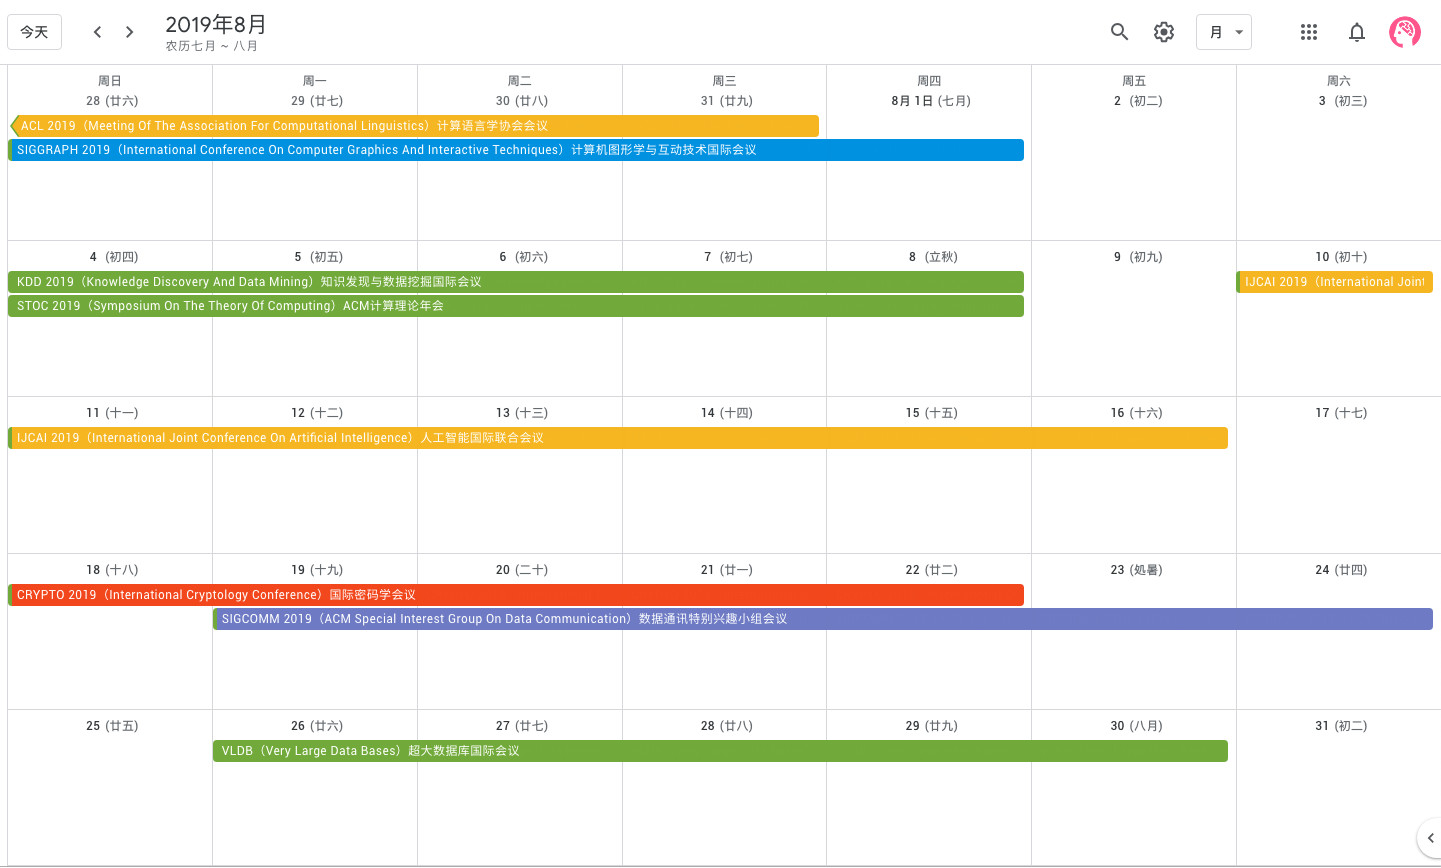Open the account profile avatar
The height and width of the screenshot is (868, 1441).
[x=1405, y=32]
